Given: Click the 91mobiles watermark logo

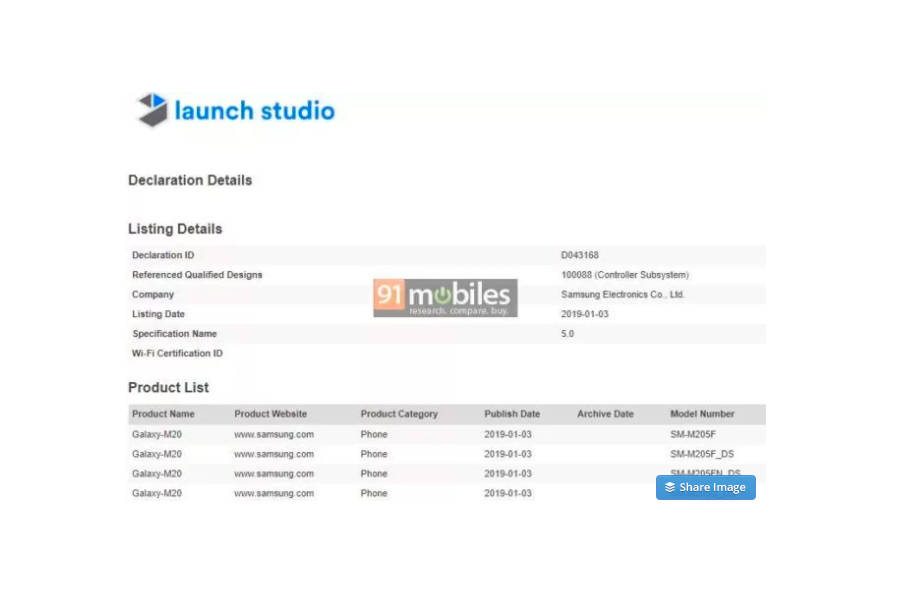Looking at the screenshot, I should [445, 298].
